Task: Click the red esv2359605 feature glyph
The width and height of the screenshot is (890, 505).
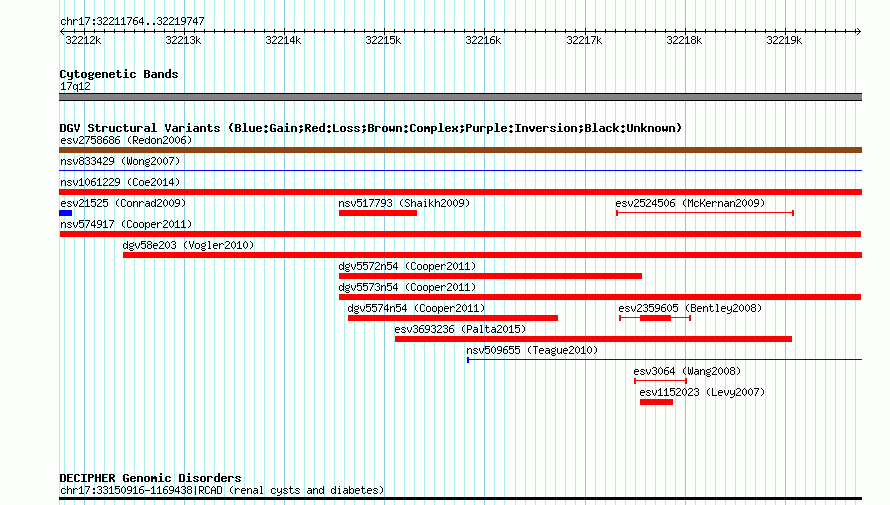Action: pos(655,318)
